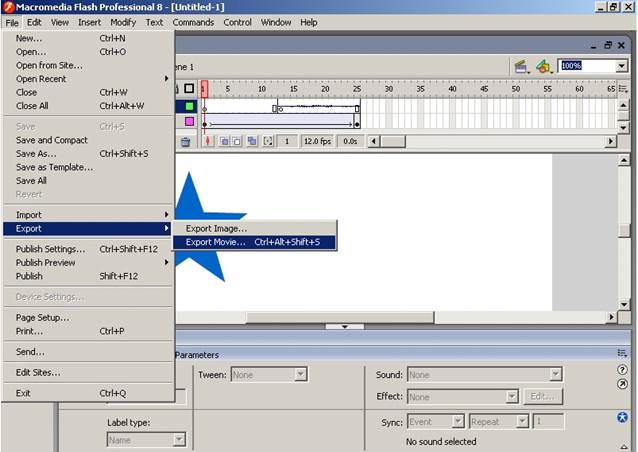The height and width of the screenshot is (452, 638).
Task: Expand the Import submenu
Action: (89, 215)
